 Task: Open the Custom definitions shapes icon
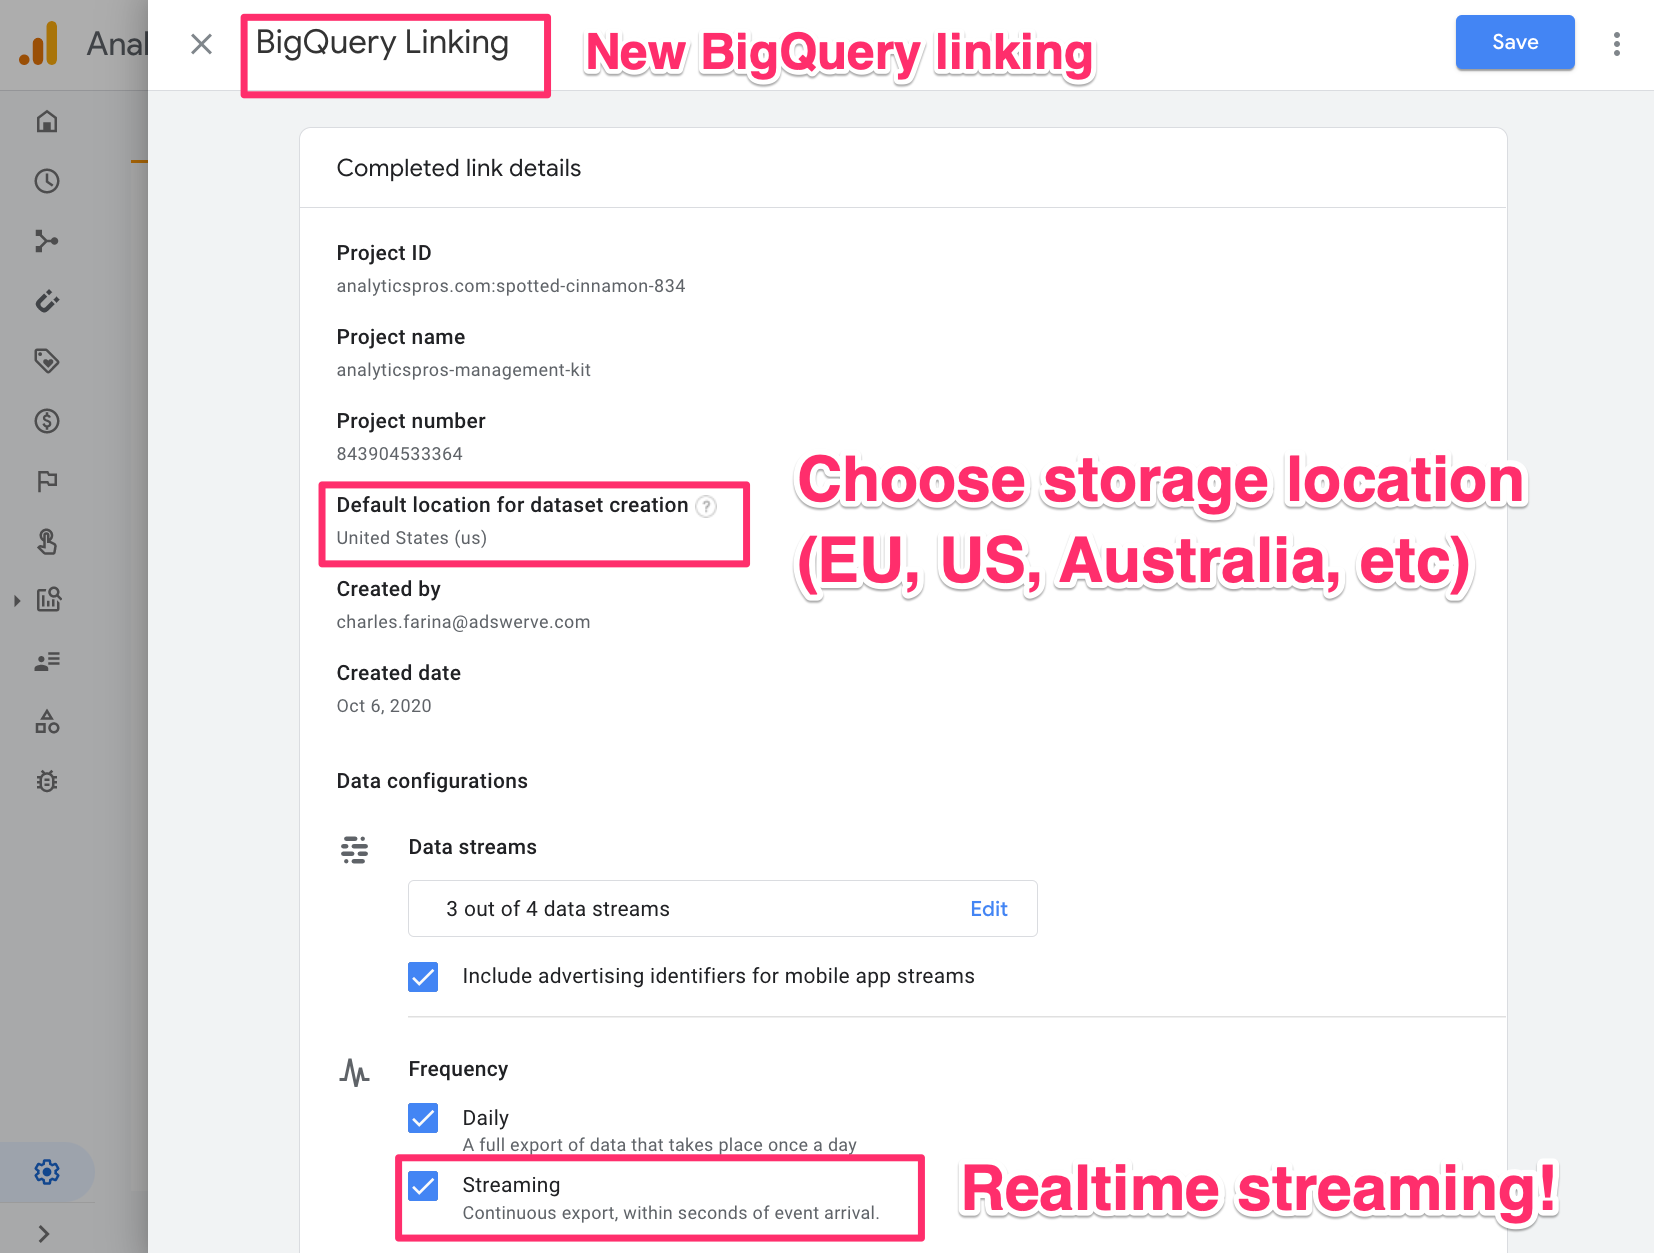(47, 721)
